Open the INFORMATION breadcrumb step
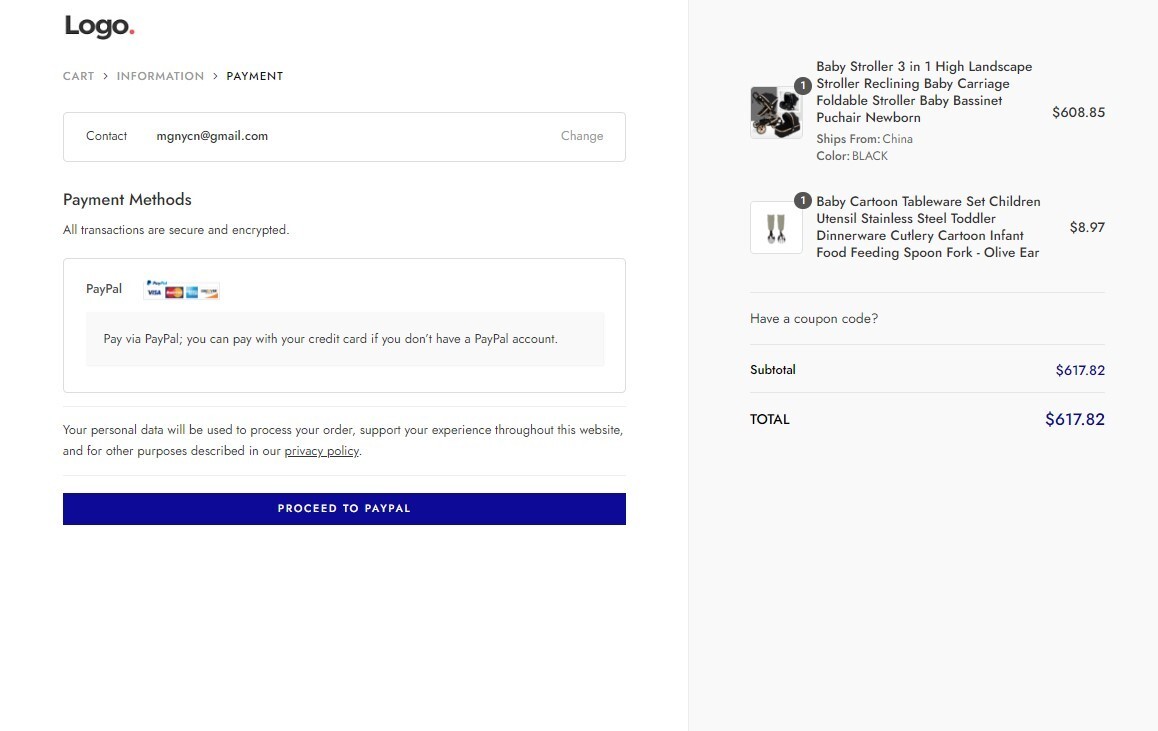 pyautogui.click(x=160, y=76)
